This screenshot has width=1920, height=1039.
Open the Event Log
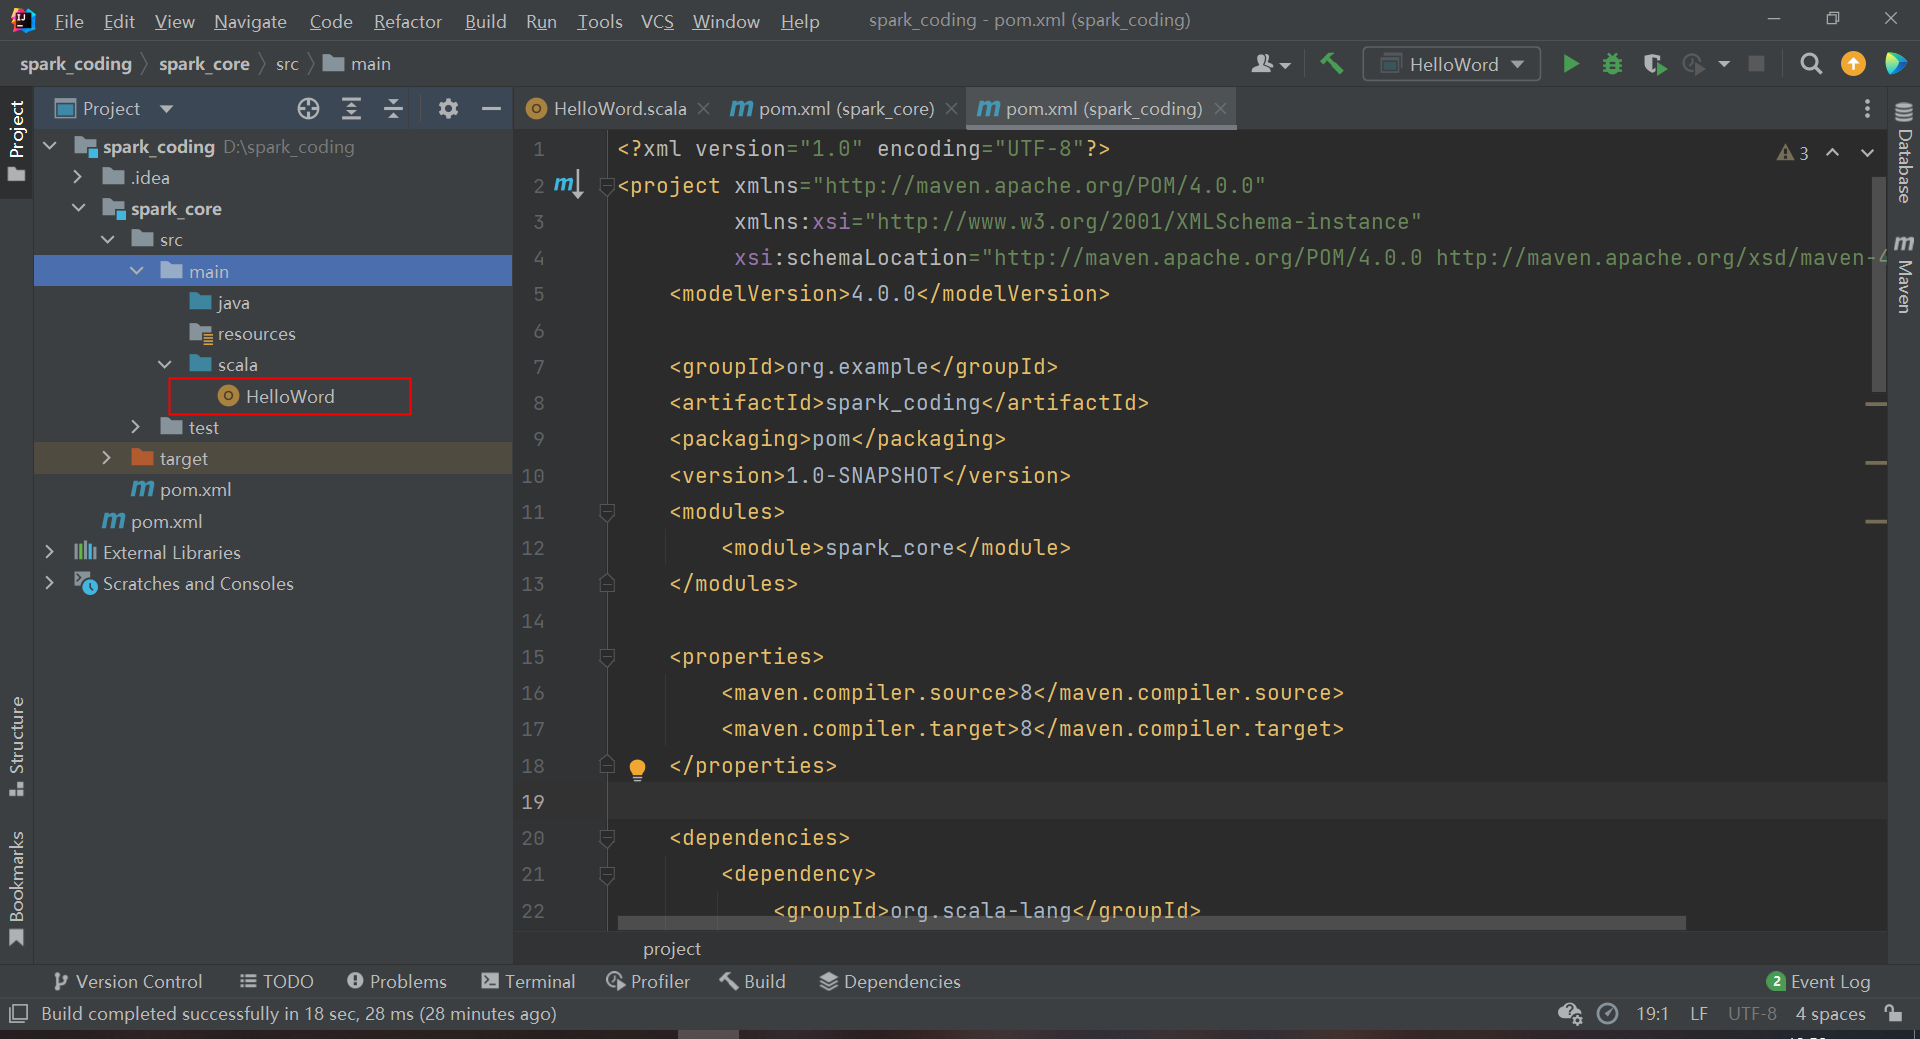click(x=1818, y=981)
